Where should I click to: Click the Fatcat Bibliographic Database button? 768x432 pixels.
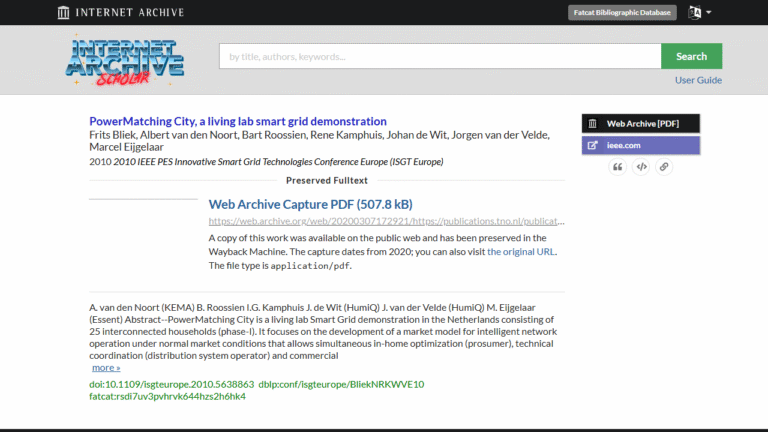622,13
